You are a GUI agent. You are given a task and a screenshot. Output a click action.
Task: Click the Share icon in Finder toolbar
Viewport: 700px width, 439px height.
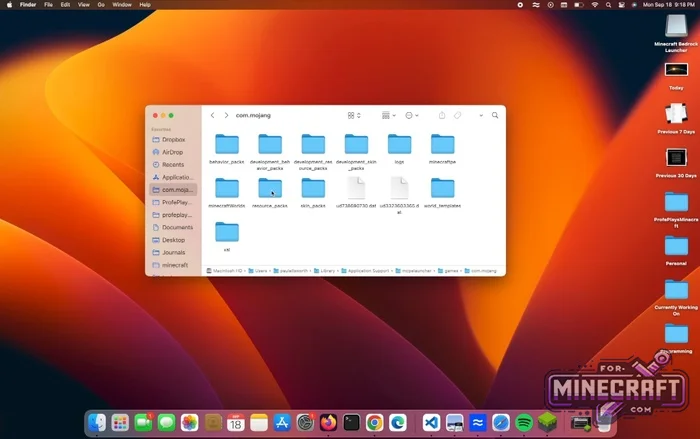tap(441, 116)
